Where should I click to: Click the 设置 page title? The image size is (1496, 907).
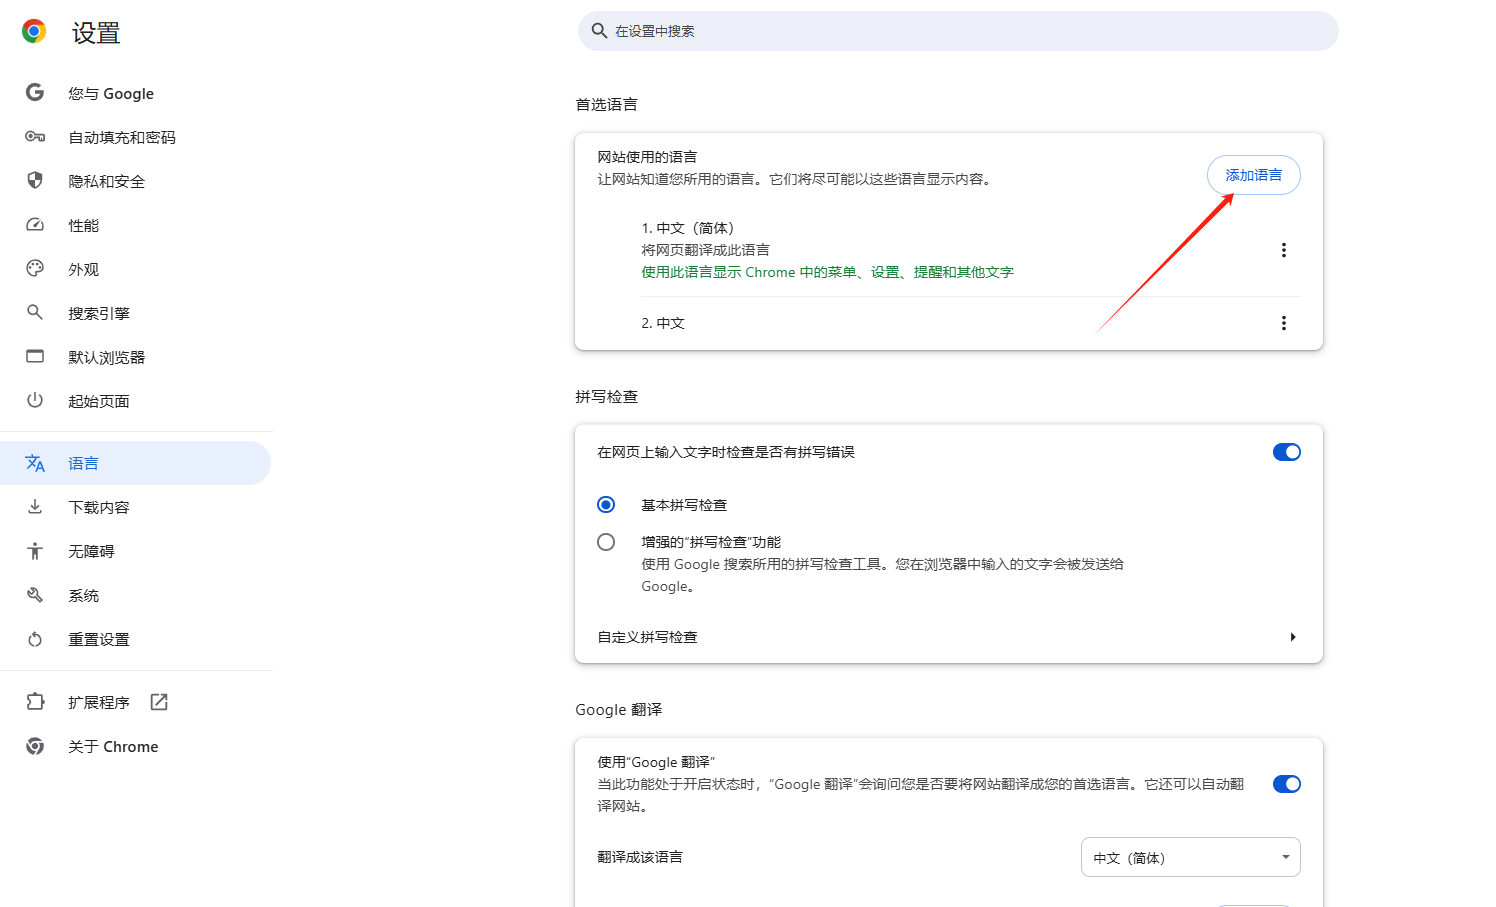(x=96, y=33)
